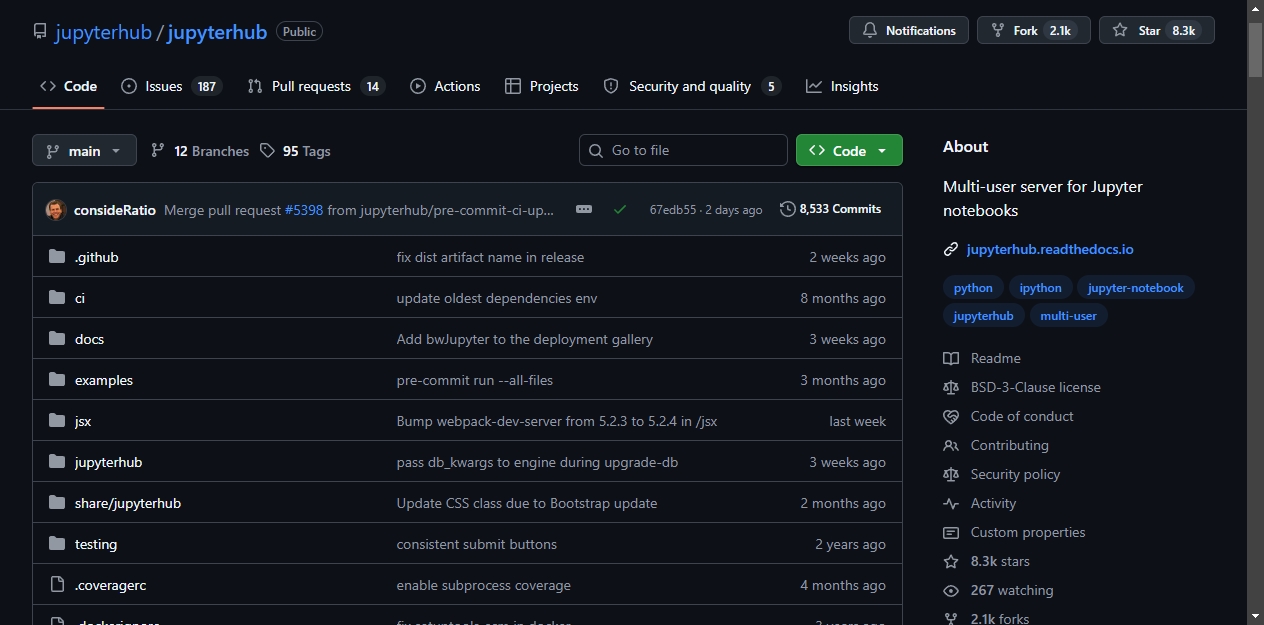The height and width of the screenshot is (625, 1264).
Task: Switch to the Code tab
Action: (68, 86)
